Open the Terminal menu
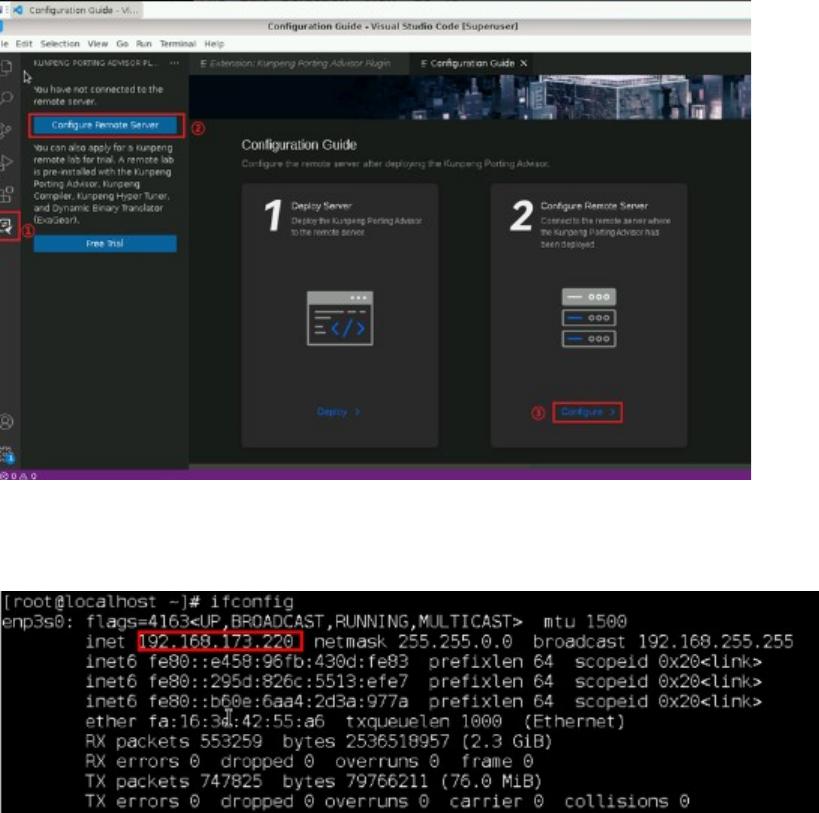The height and width of the screenshot is (813, 819). pos(178,44)
